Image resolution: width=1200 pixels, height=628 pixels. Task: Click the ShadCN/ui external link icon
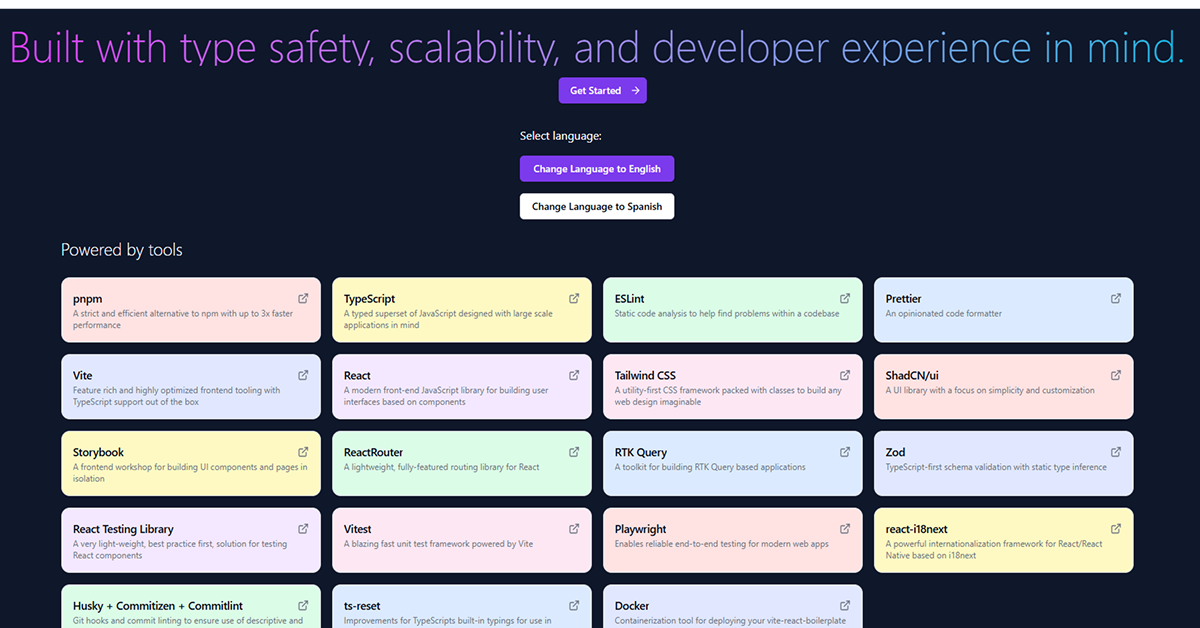tap(1116, 374)
